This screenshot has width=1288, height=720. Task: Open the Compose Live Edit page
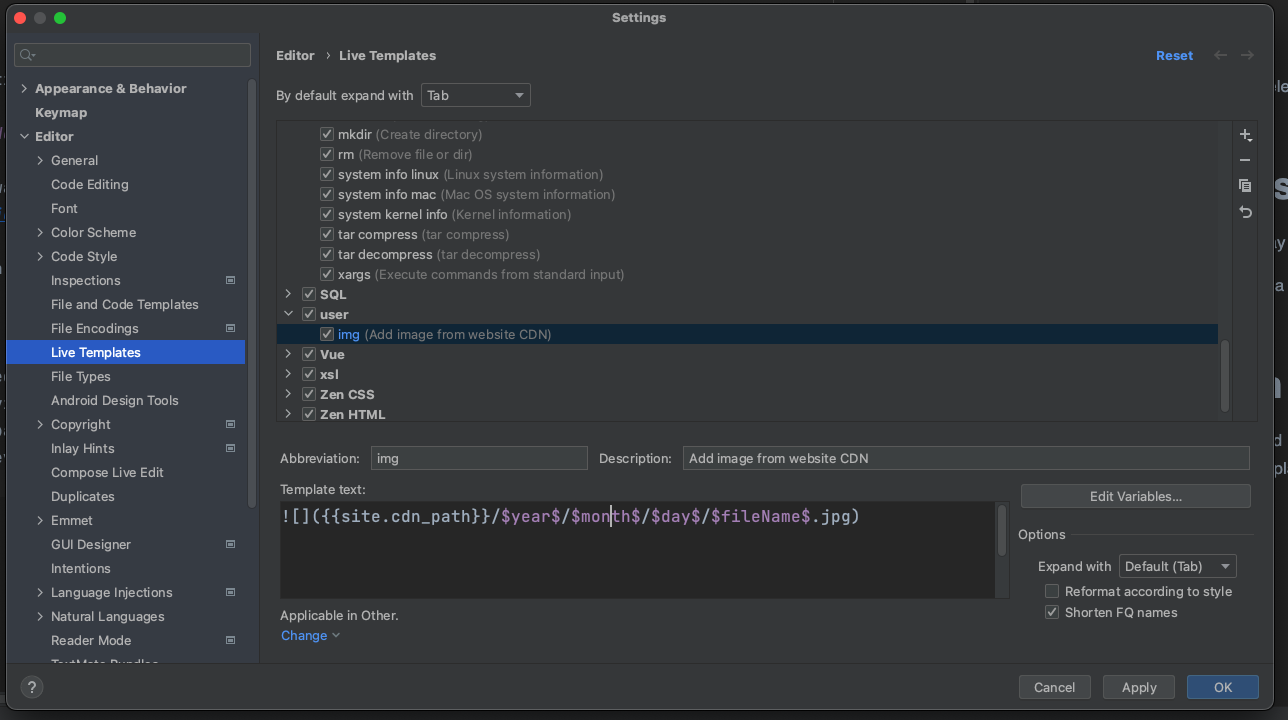[107, 472]
